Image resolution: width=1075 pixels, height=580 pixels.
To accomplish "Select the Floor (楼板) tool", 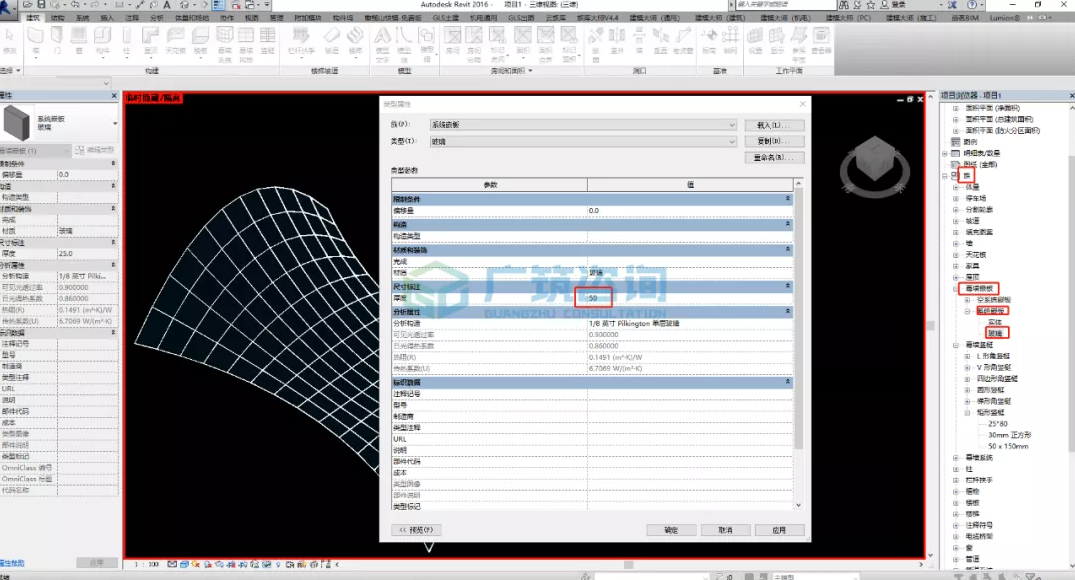I will tap(200, 40).
